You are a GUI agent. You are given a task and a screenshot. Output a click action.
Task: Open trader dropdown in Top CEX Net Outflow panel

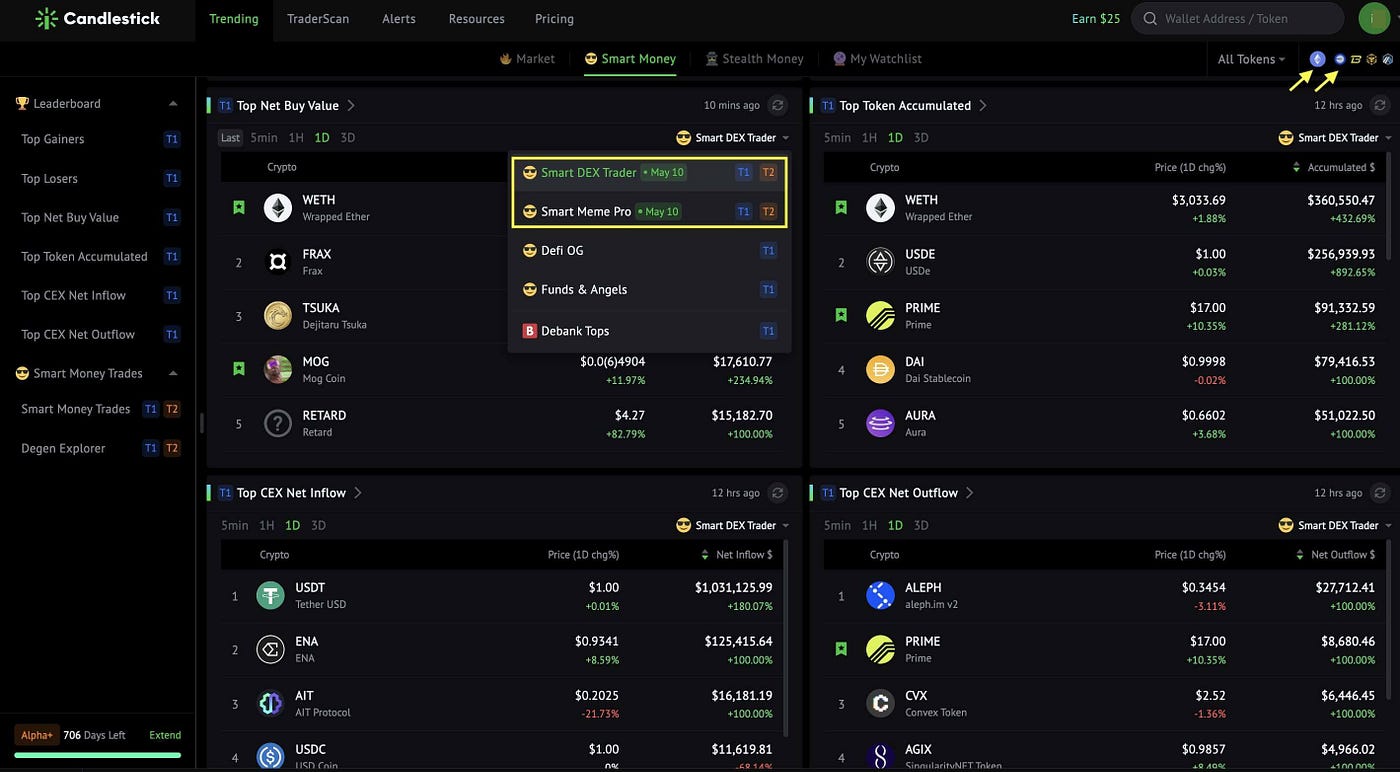(x=1336, y=525)
